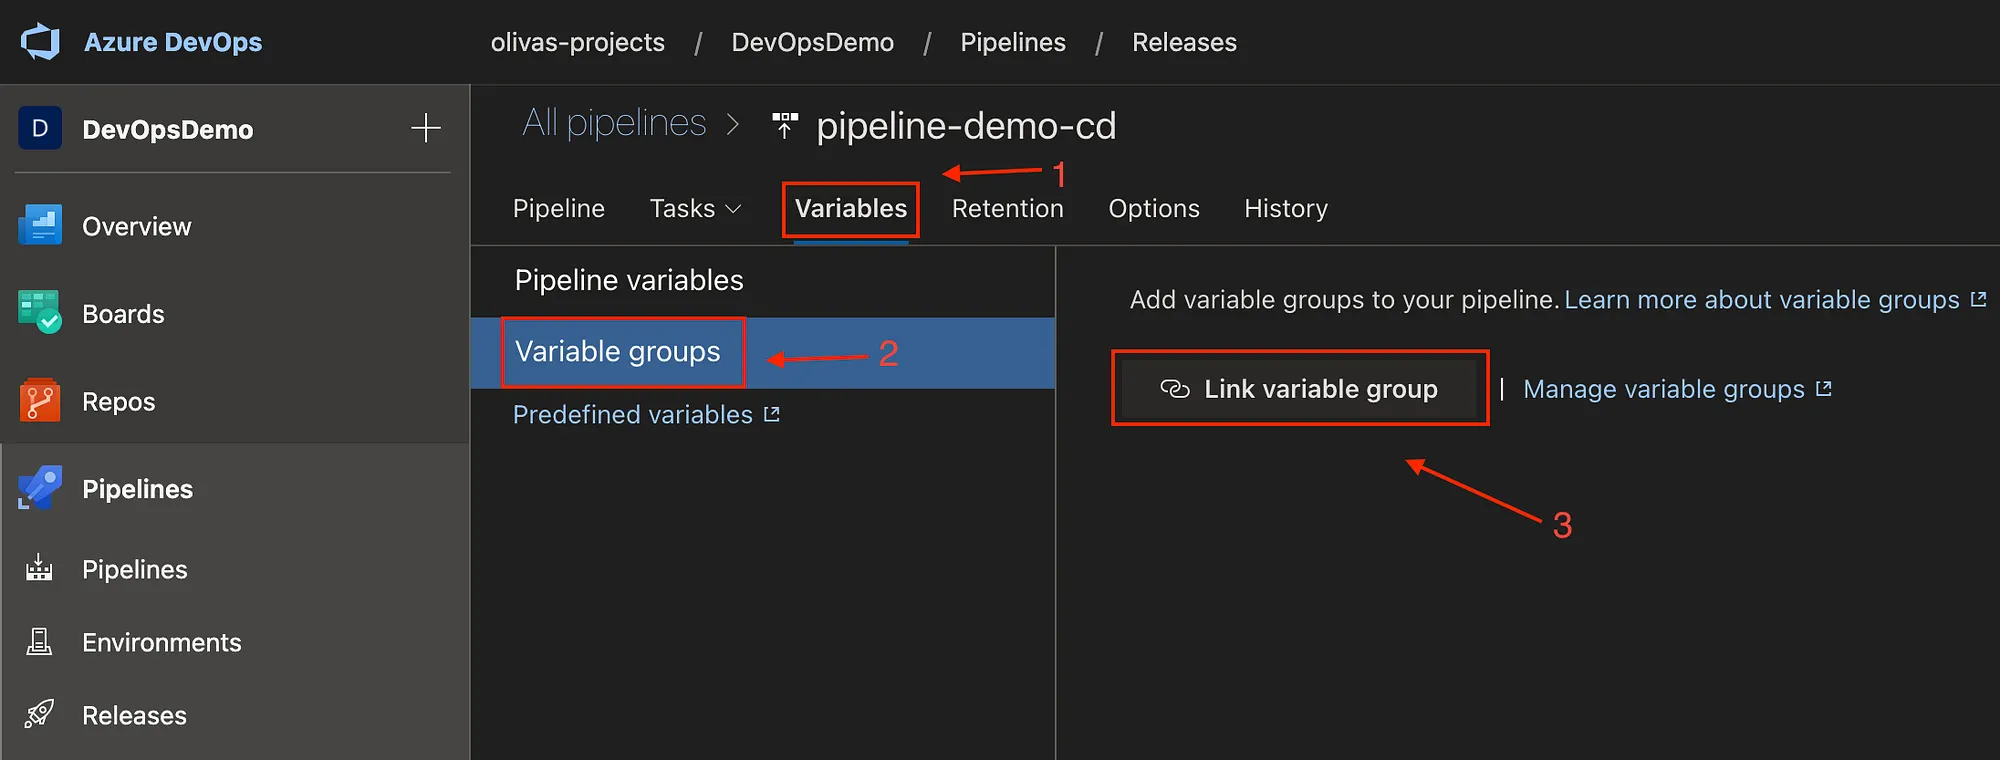Click the Azure DevOps logo icon
This screenshot has width=2000, height=760.
pos(41,42)
